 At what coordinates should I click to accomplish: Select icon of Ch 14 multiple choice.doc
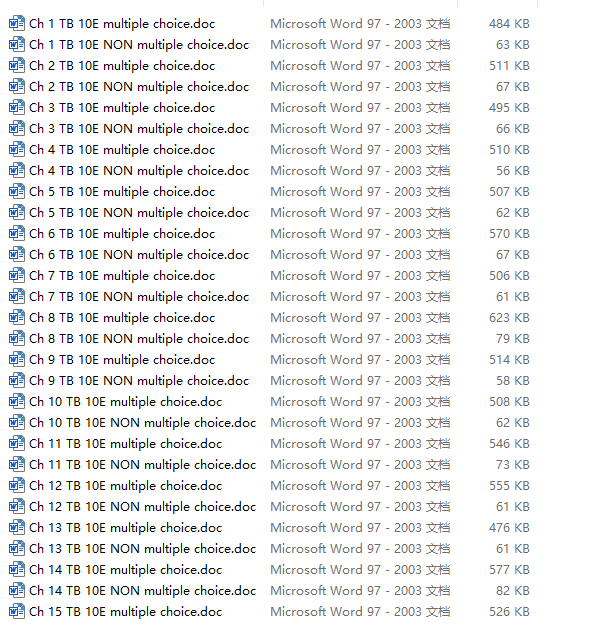click(16, 569)
